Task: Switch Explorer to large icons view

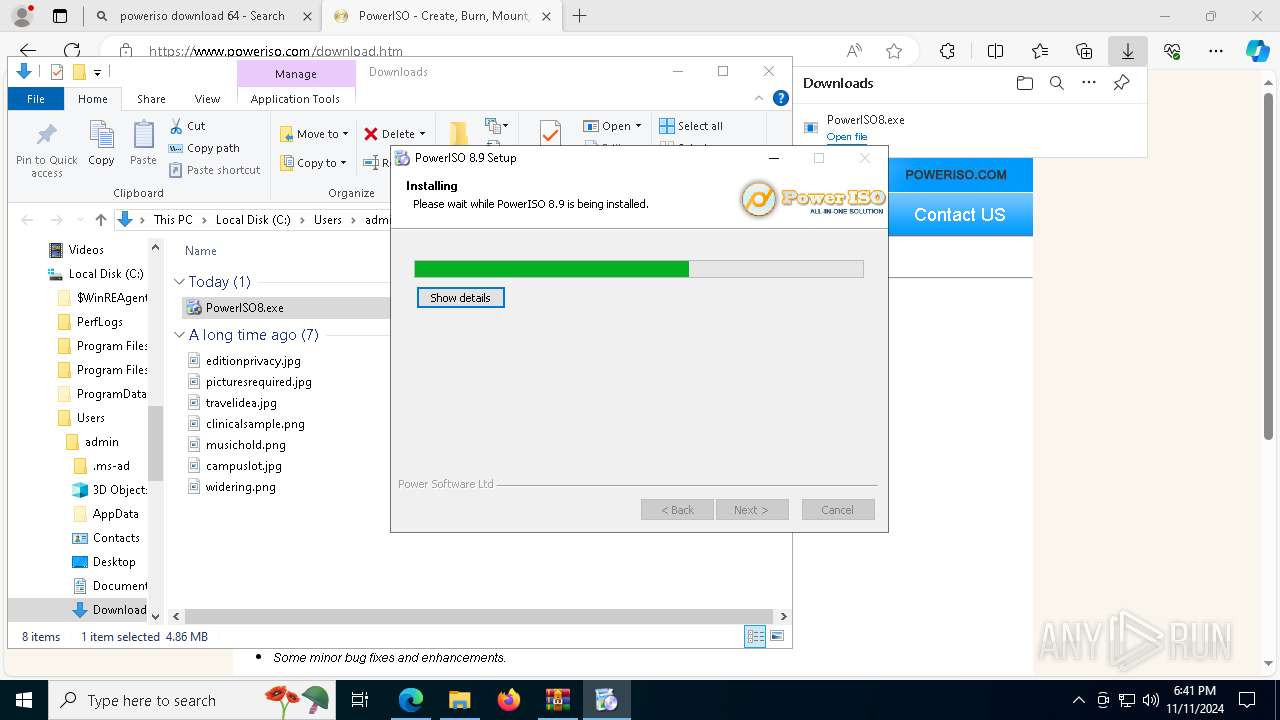Action: click(x=777, y=636)
